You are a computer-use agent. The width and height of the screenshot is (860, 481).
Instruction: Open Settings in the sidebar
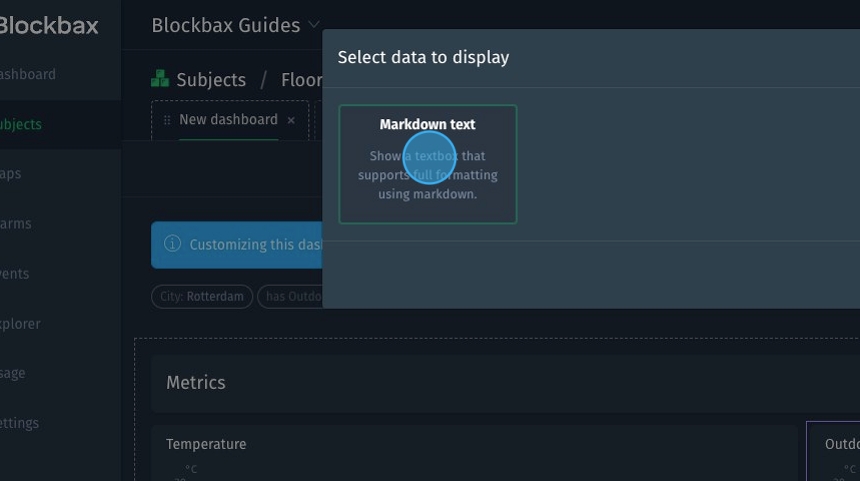(x=20, y=423)
